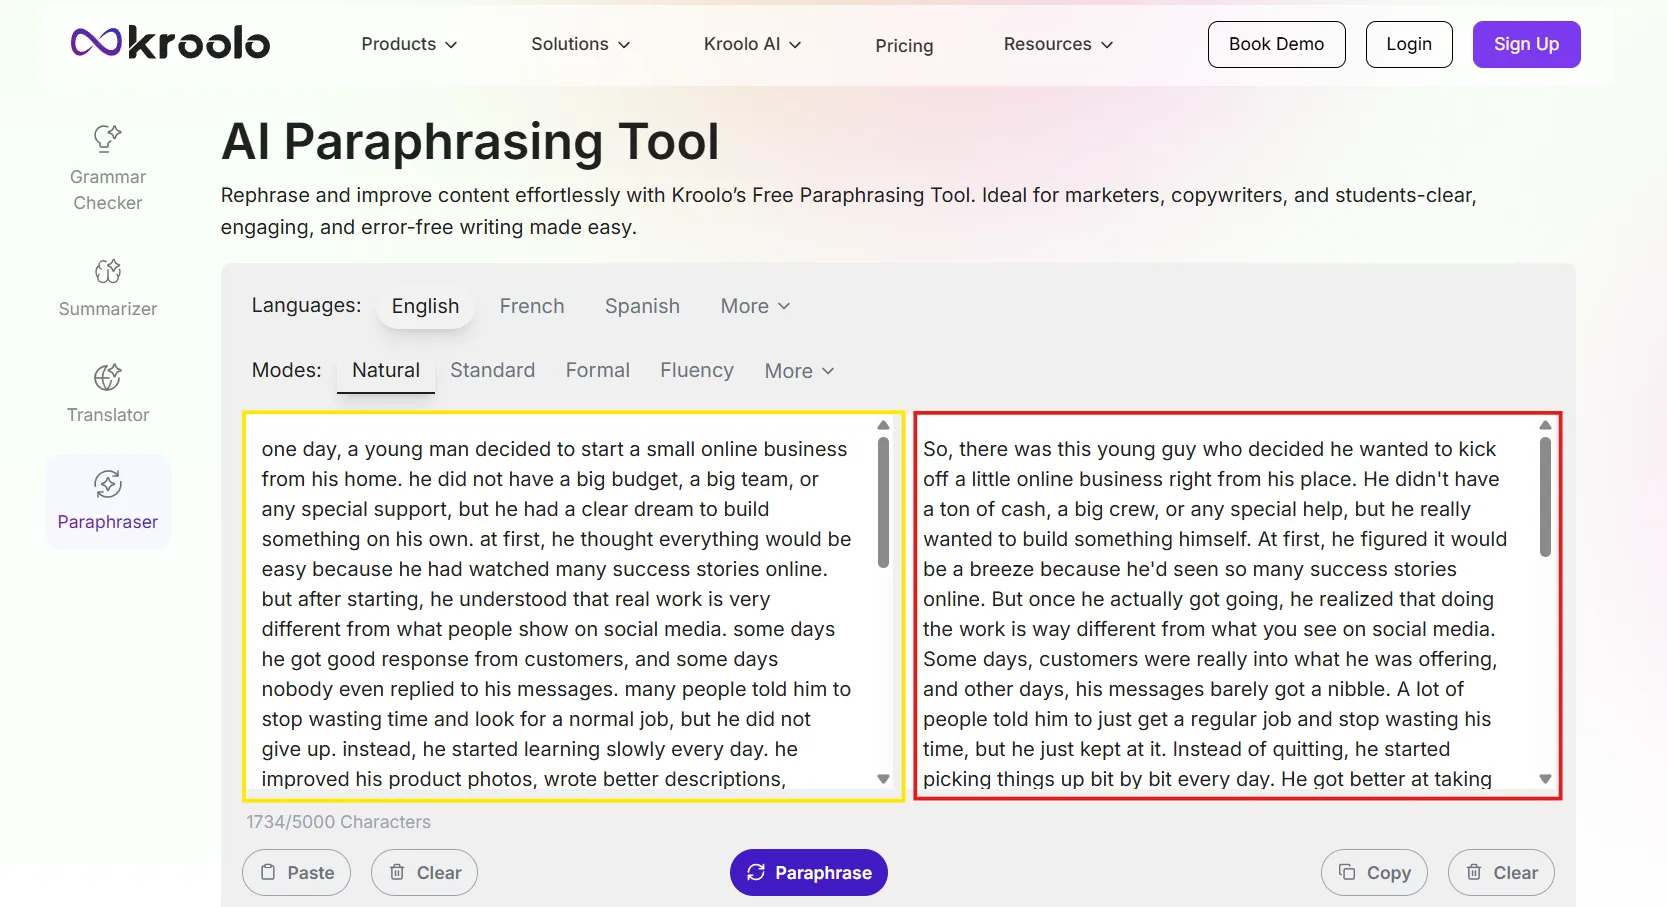Screen dimensions: 1667x907
Task: Switch language to Spanish
Action: click(x=642, y=306)
